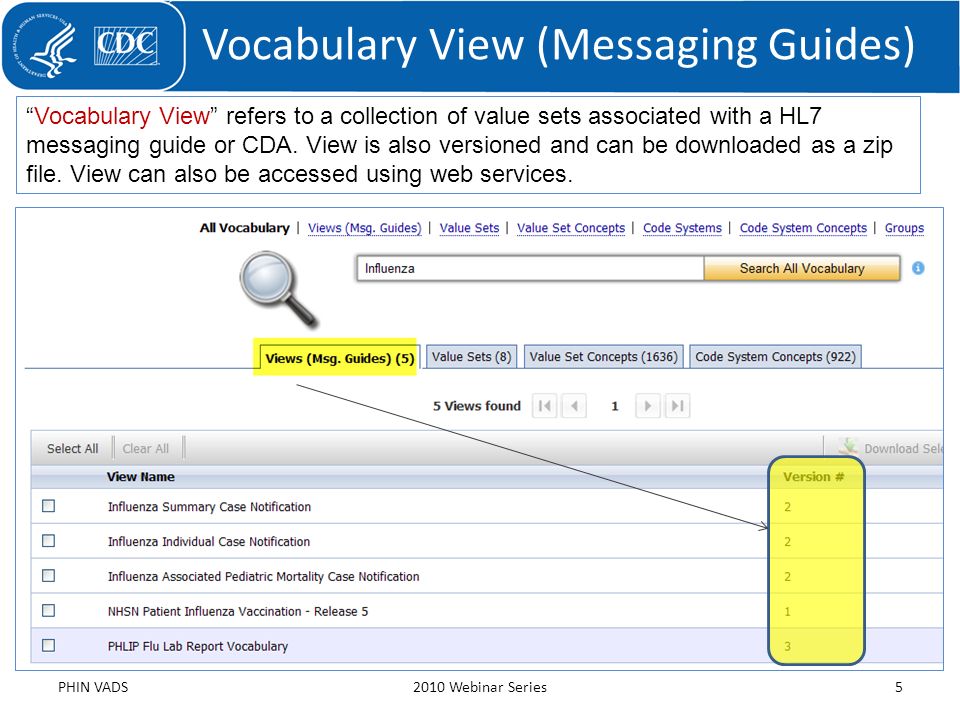This screenshot has width=960, height=720.
Task: Select Influenza Summary Case Notification row text
Action: pyautogui.click(x=209, y=507)
